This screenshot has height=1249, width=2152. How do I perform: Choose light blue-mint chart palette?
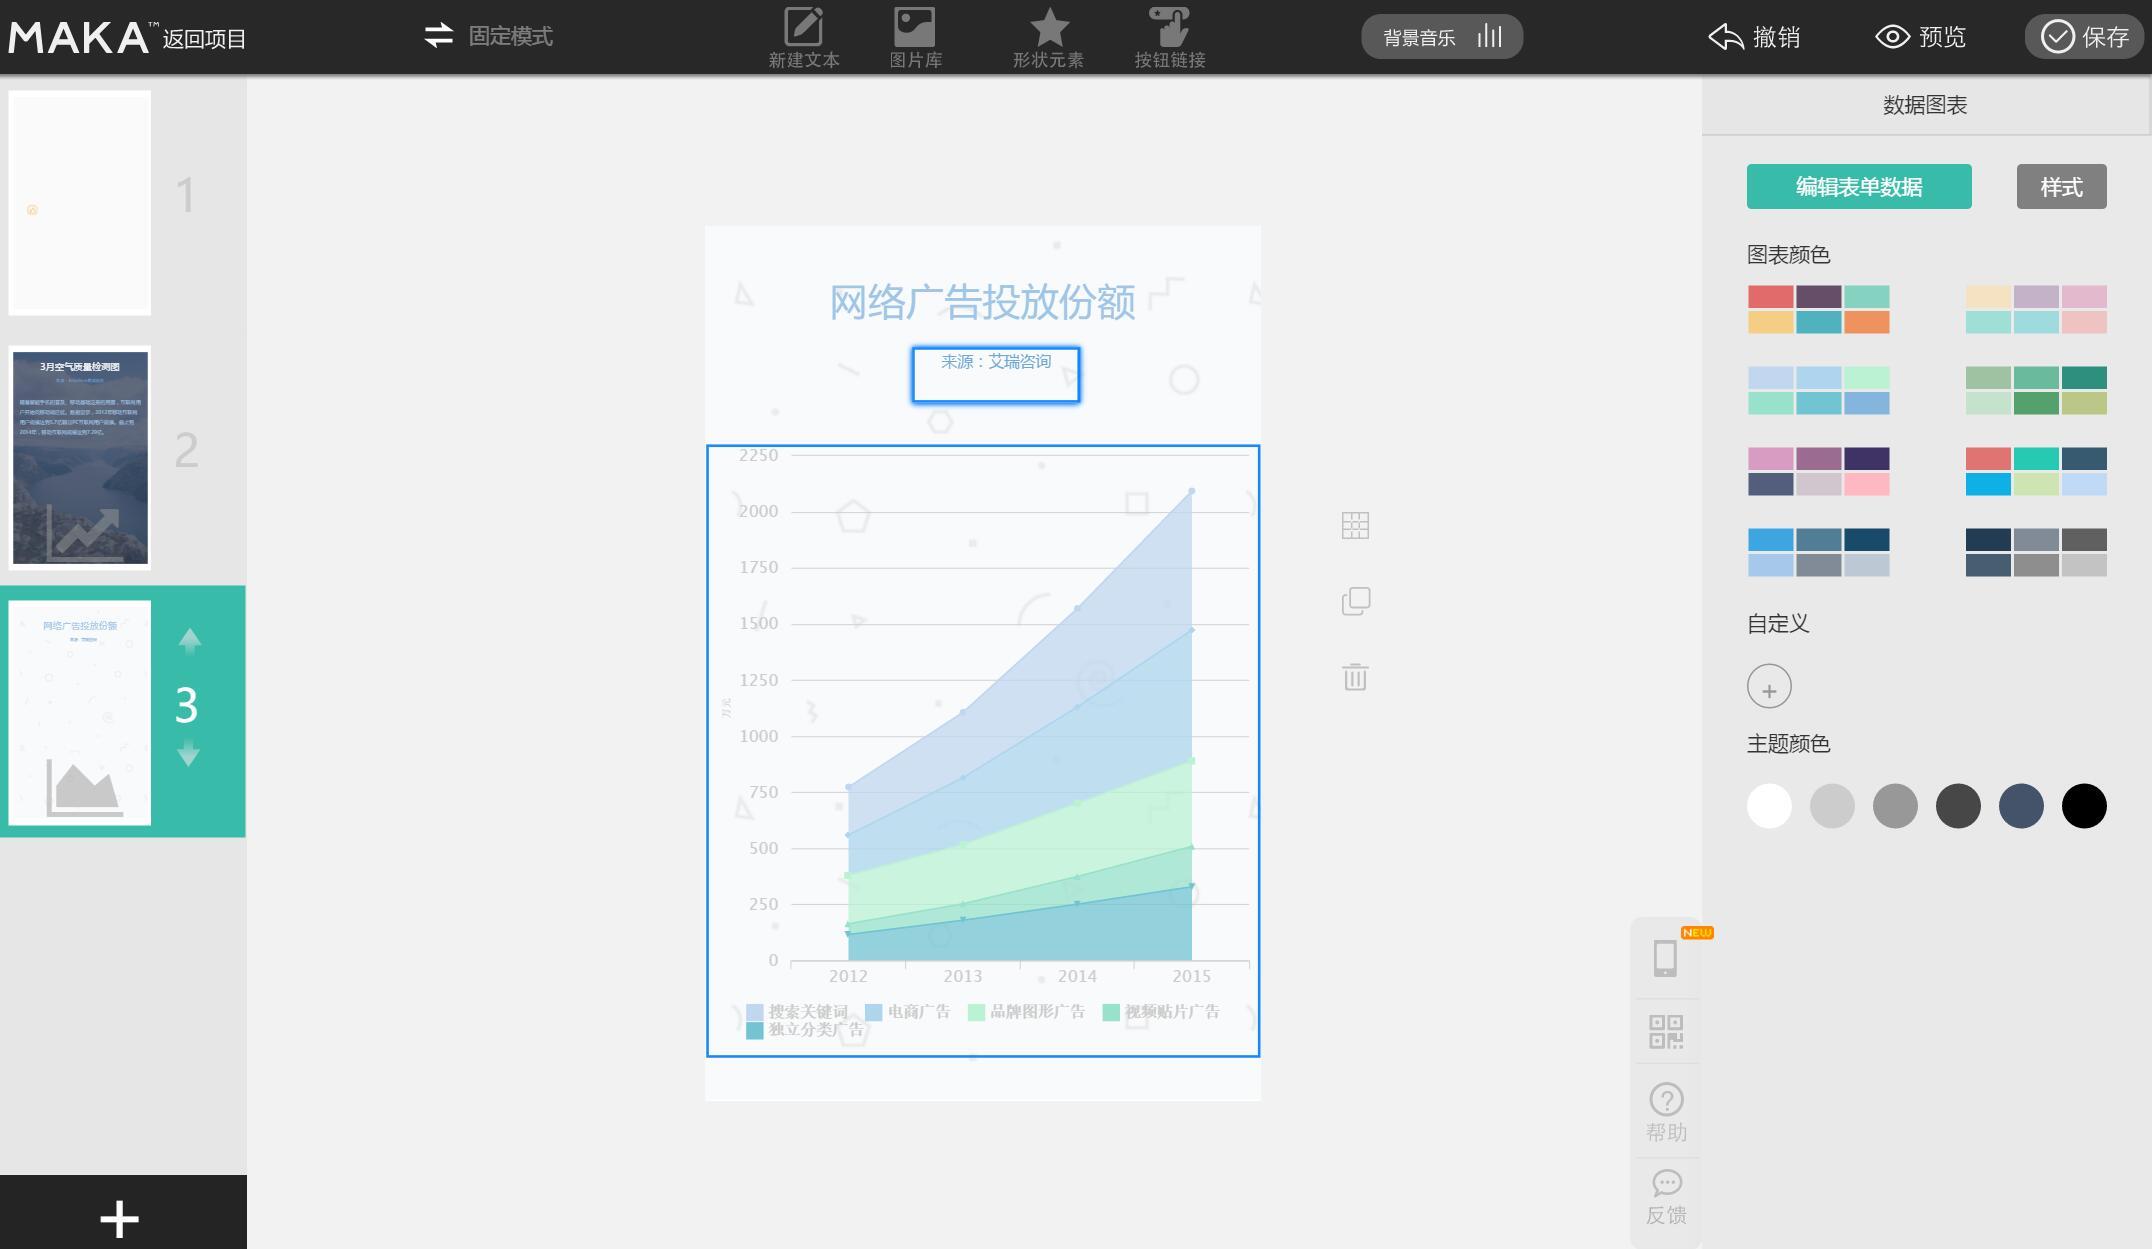(1818, 390)
